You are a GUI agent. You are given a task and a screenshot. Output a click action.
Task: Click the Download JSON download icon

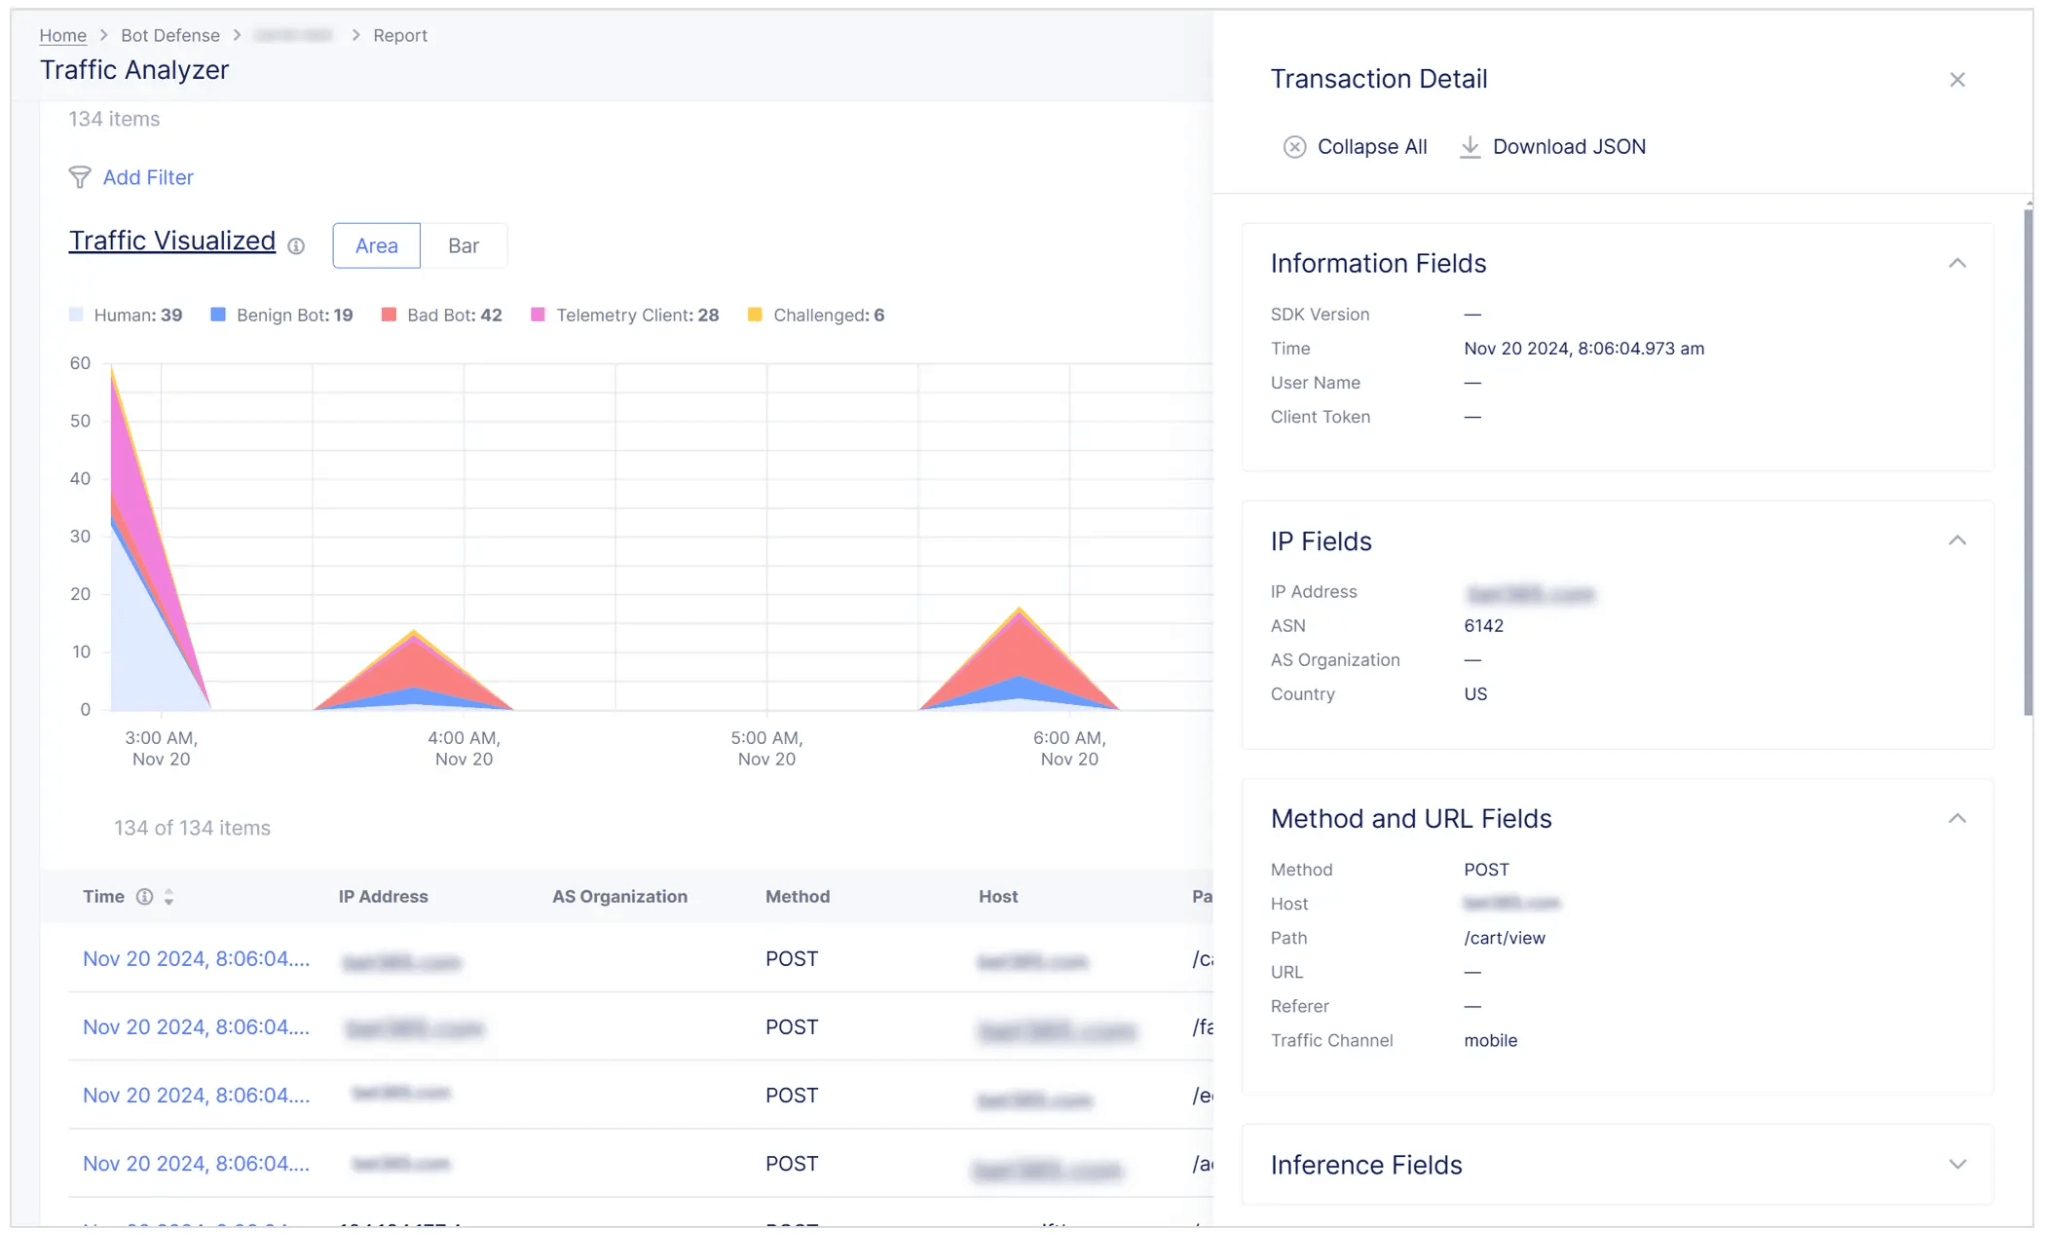pos(1470,146)
